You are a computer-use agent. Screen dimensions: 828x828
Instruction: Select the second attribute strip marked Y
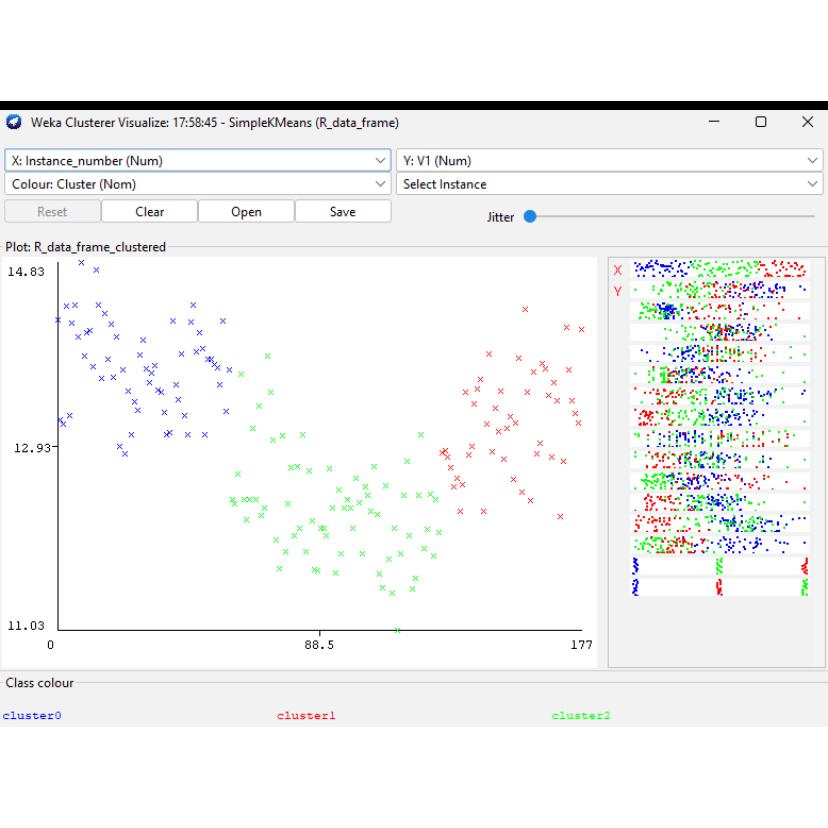[x=720, y=290]
